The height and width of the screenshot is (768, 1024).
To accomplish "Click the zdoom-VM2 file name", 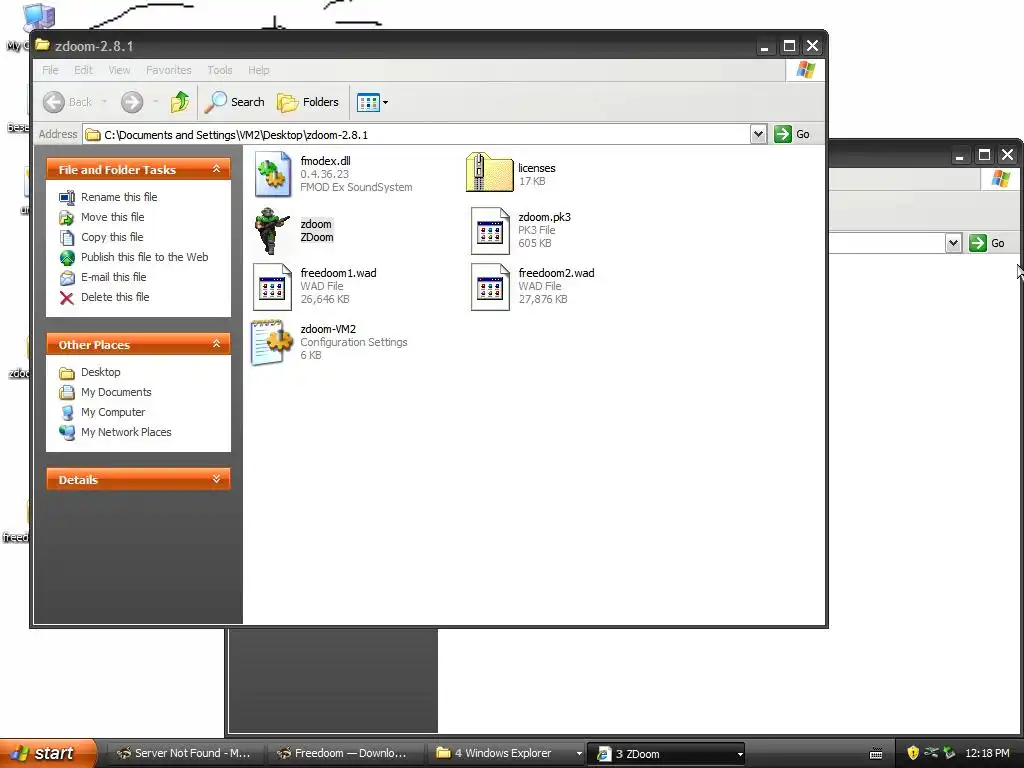I will [x=328, y=329].
